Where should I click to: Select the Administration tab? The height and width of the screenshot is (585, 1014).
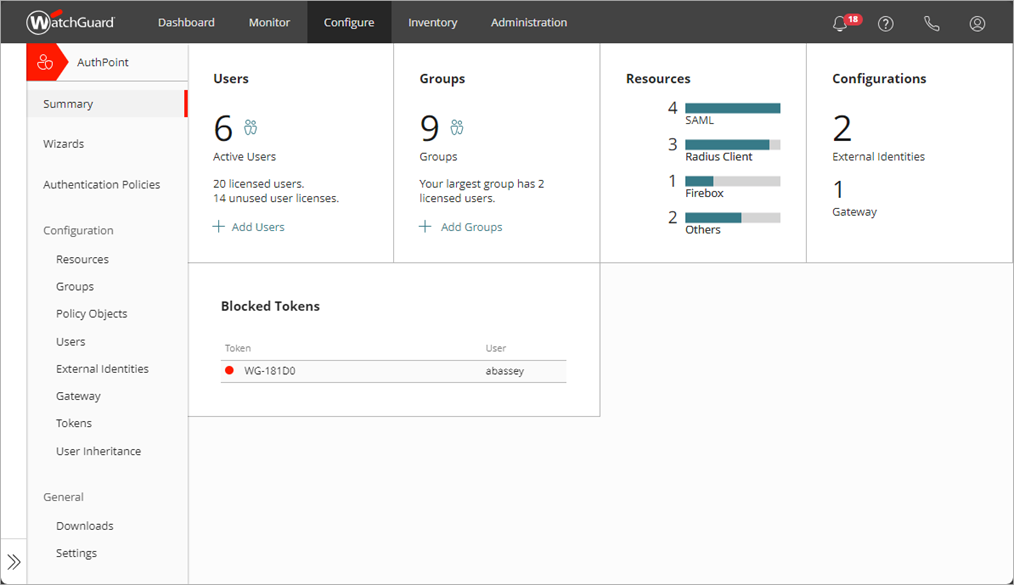[x=529, y=22]
